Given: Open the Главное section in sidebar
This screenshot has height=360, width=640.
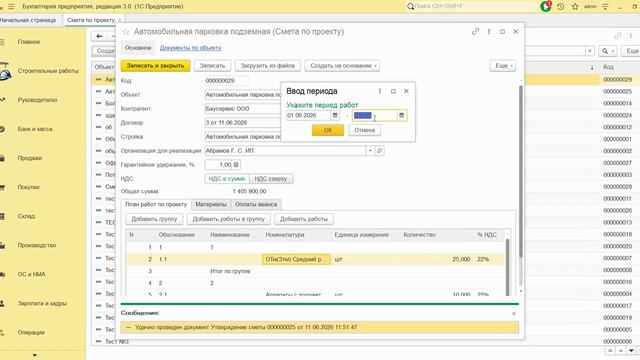Looking at the screenshot, I should [29, 42].
